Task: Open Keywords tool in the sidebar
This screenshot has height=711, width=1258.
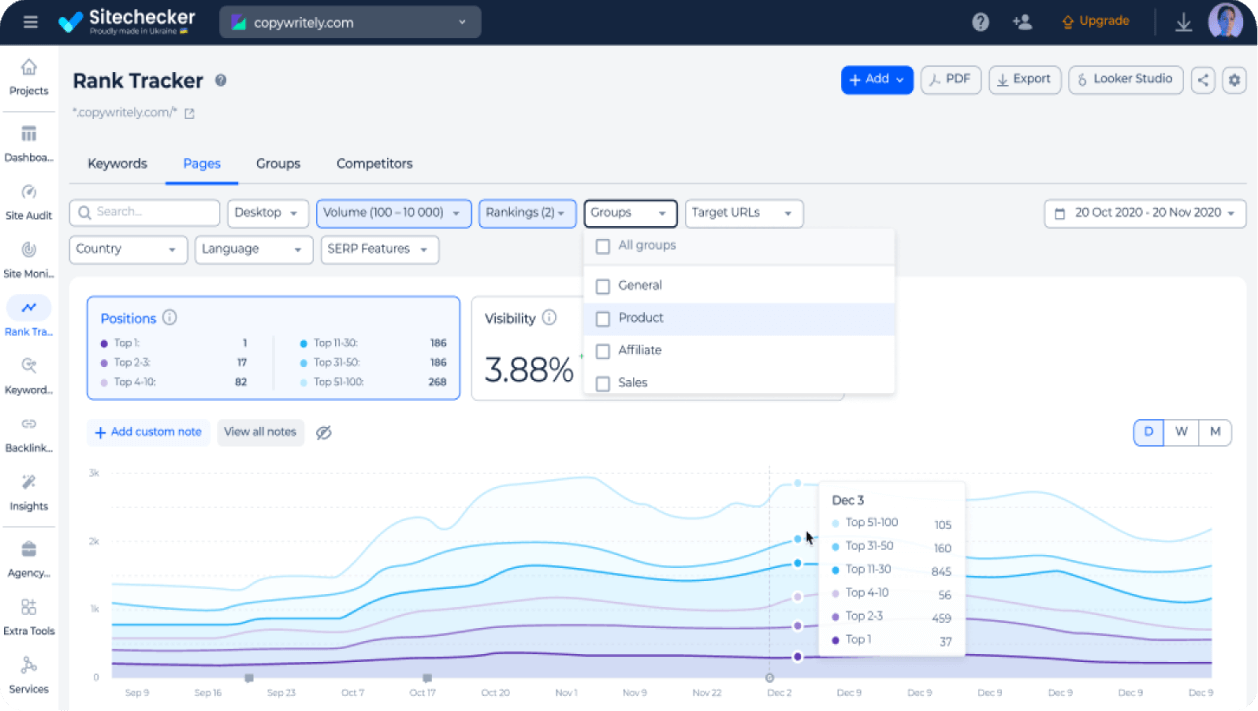Action: click(x=29, y=376)
